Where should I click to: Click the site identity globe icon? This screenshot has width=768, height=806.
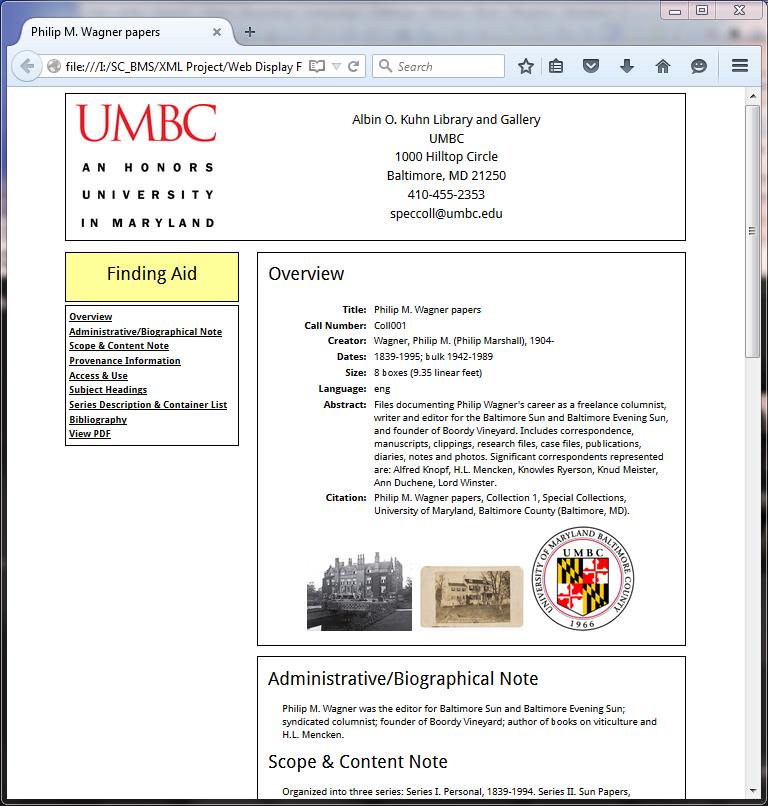53,66
